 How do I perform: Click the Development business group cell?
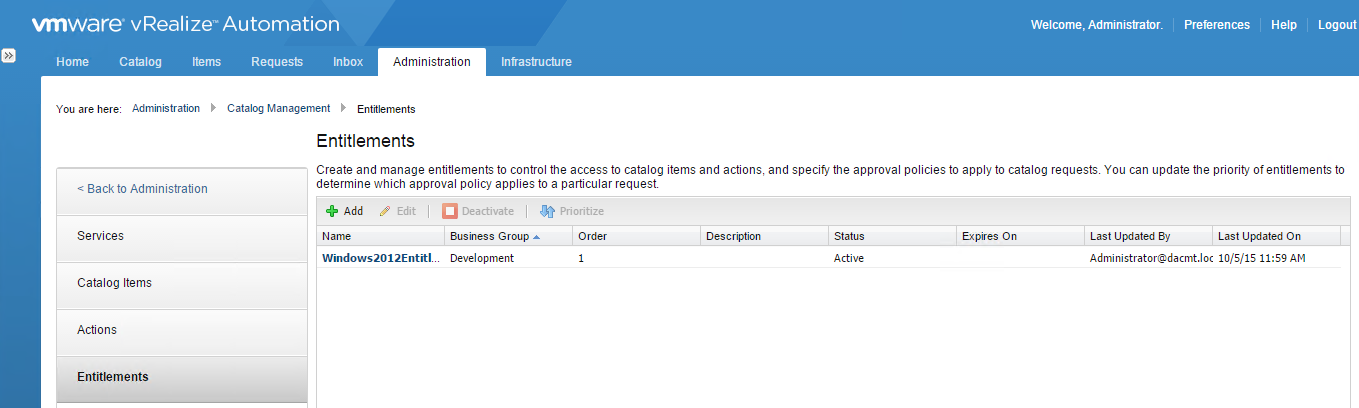(x=482, y=258)
